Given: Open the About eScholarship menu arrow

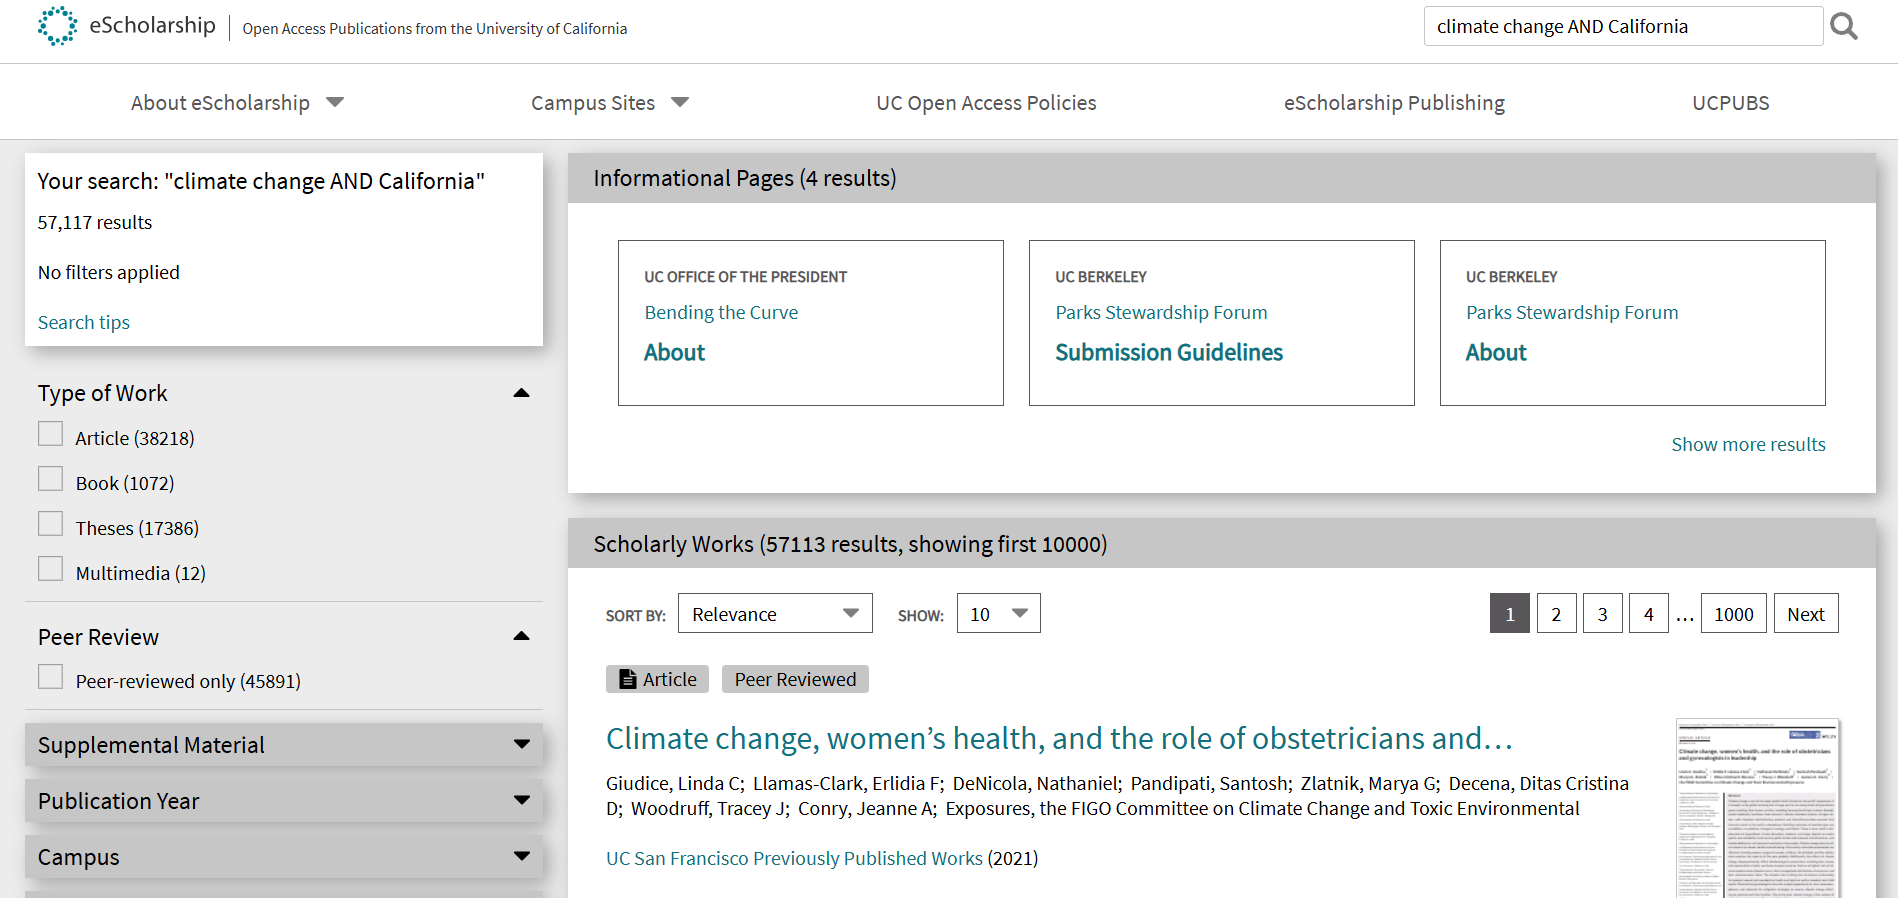Looking at the screenshot, I should [335, 102].
